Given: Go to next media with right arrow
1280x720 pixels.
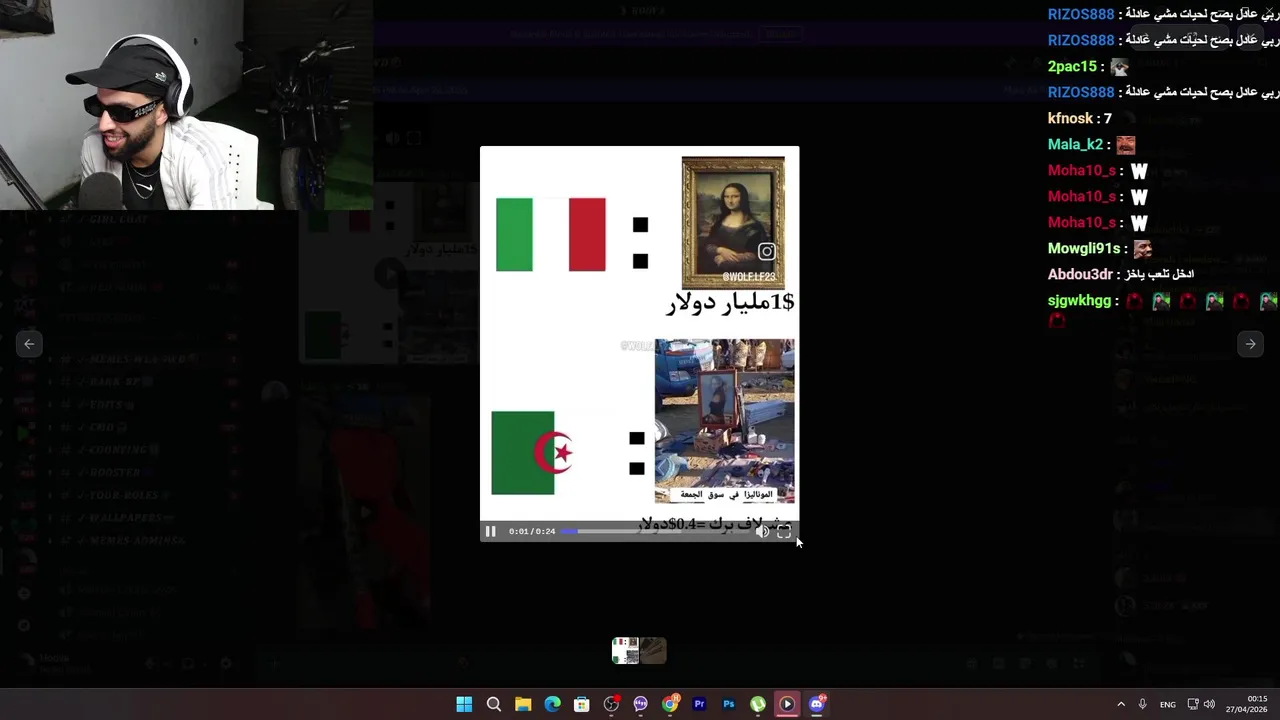Looking at the screenshot, I should (x=1250, y=343).
